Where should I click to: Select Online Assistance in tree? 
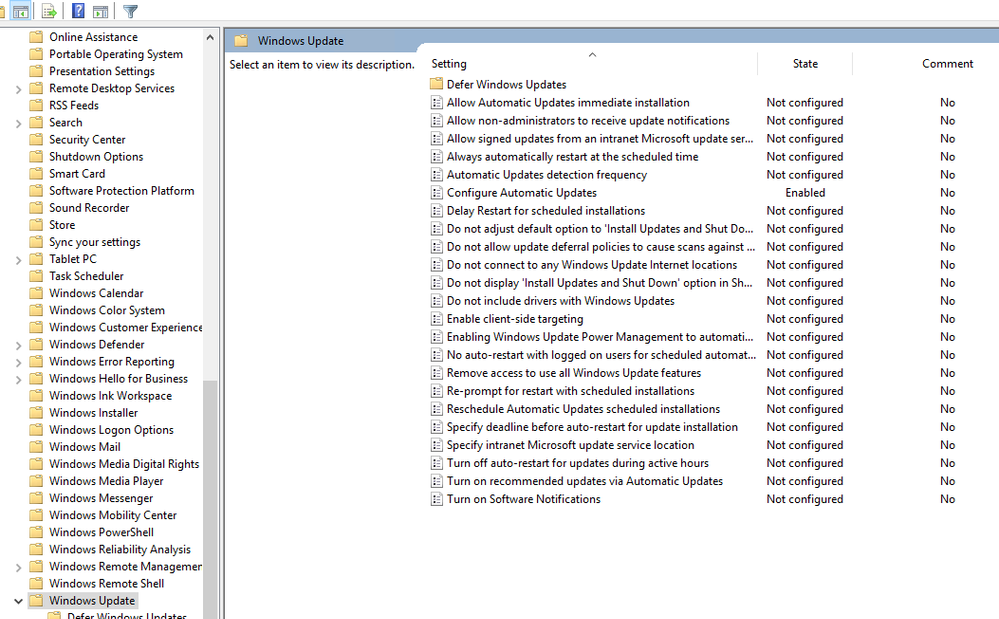pyautogui.click(x=93, y=37)
